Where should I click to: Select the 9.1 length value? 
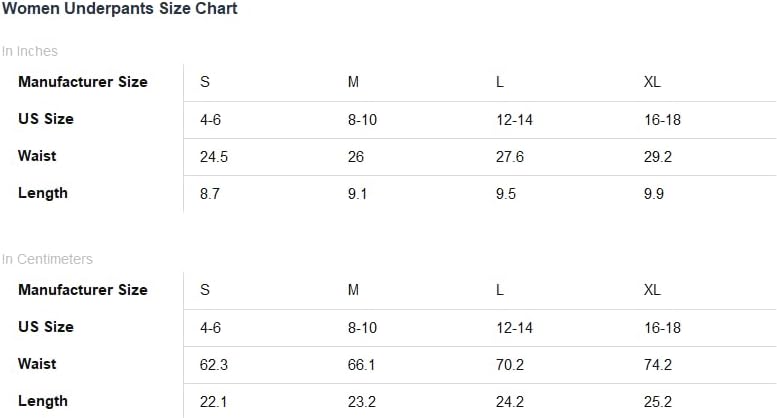coord(357,194)
